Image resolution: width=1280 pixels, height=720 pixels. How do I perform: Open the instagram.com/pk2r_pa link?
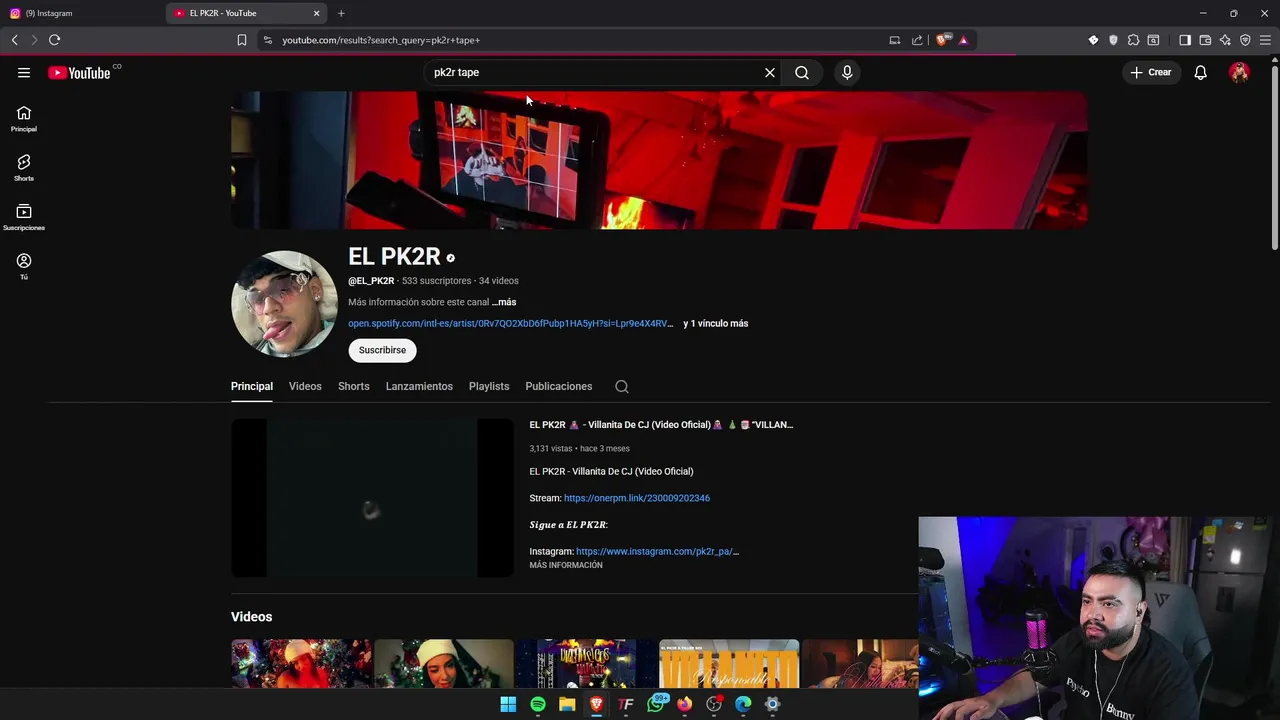[657, 551]
